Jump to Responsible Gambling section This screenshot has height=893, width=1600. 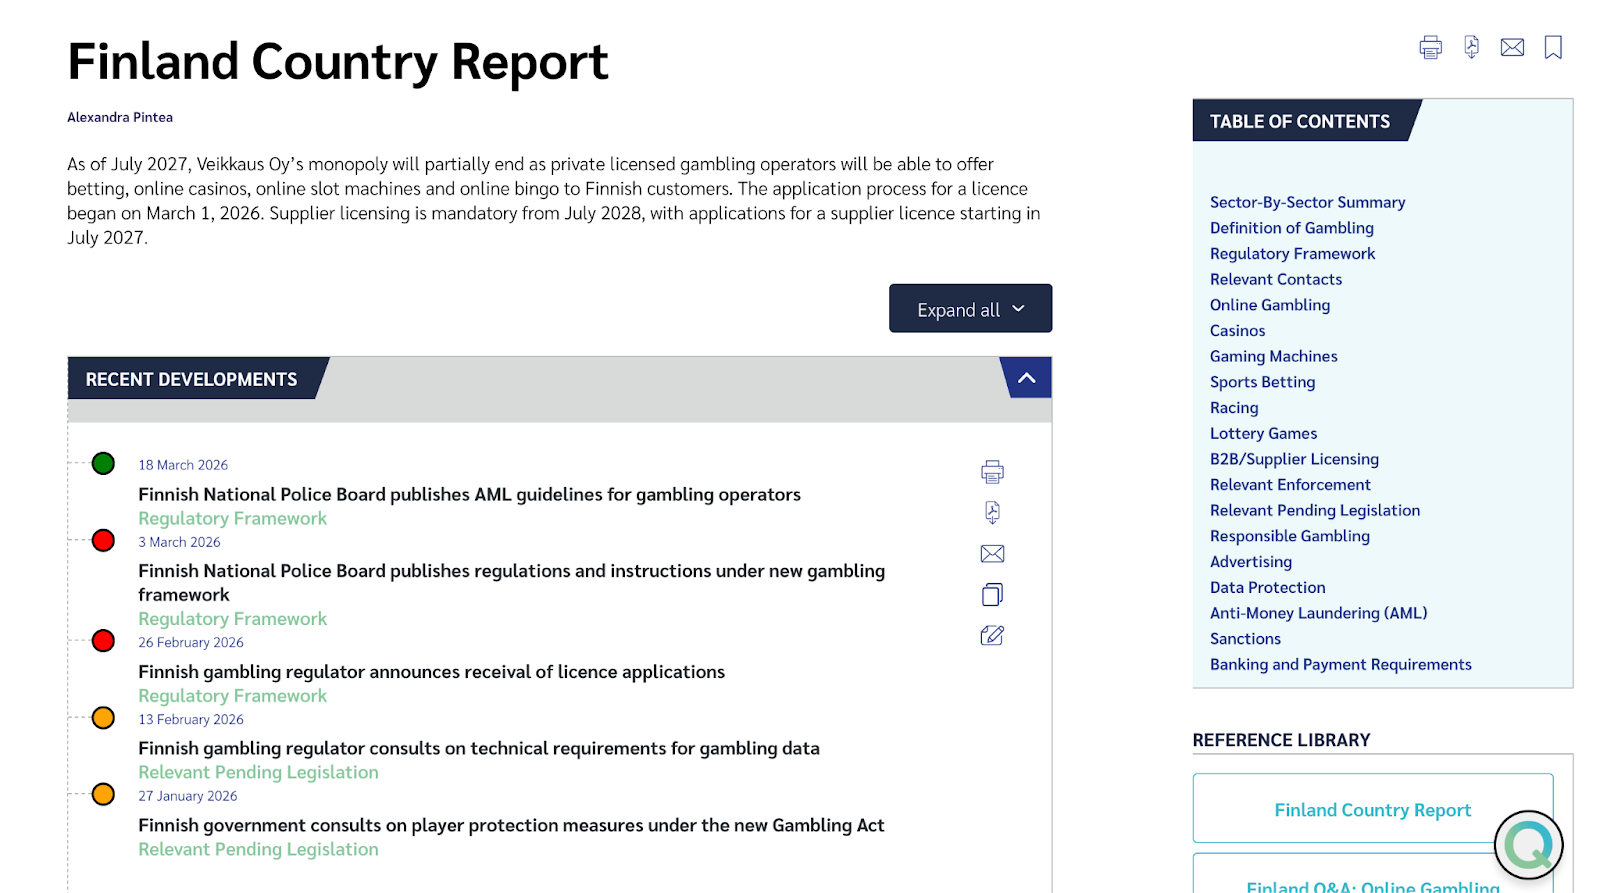pos(1290,536)
